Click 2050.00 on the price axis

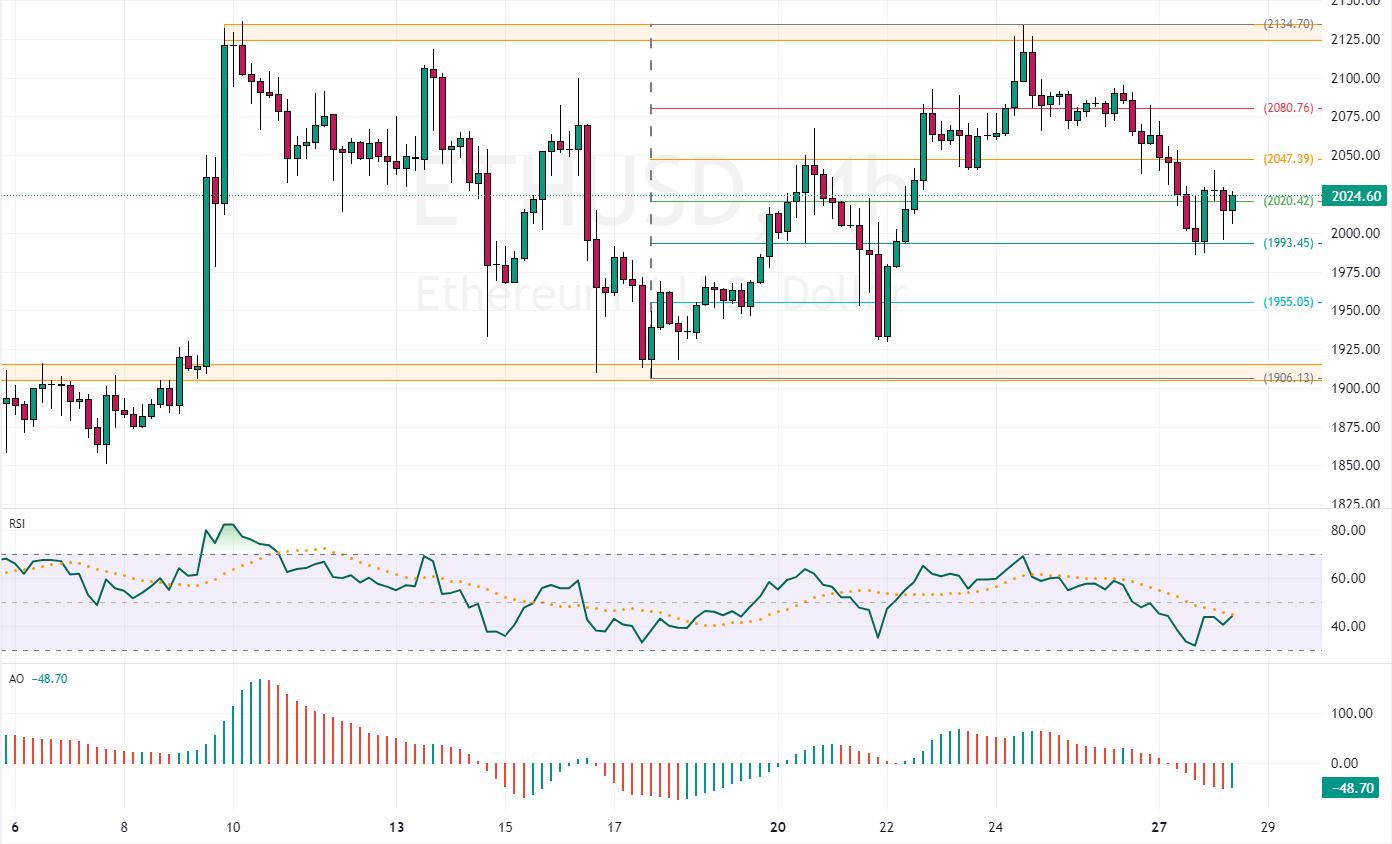(1355, 156)
